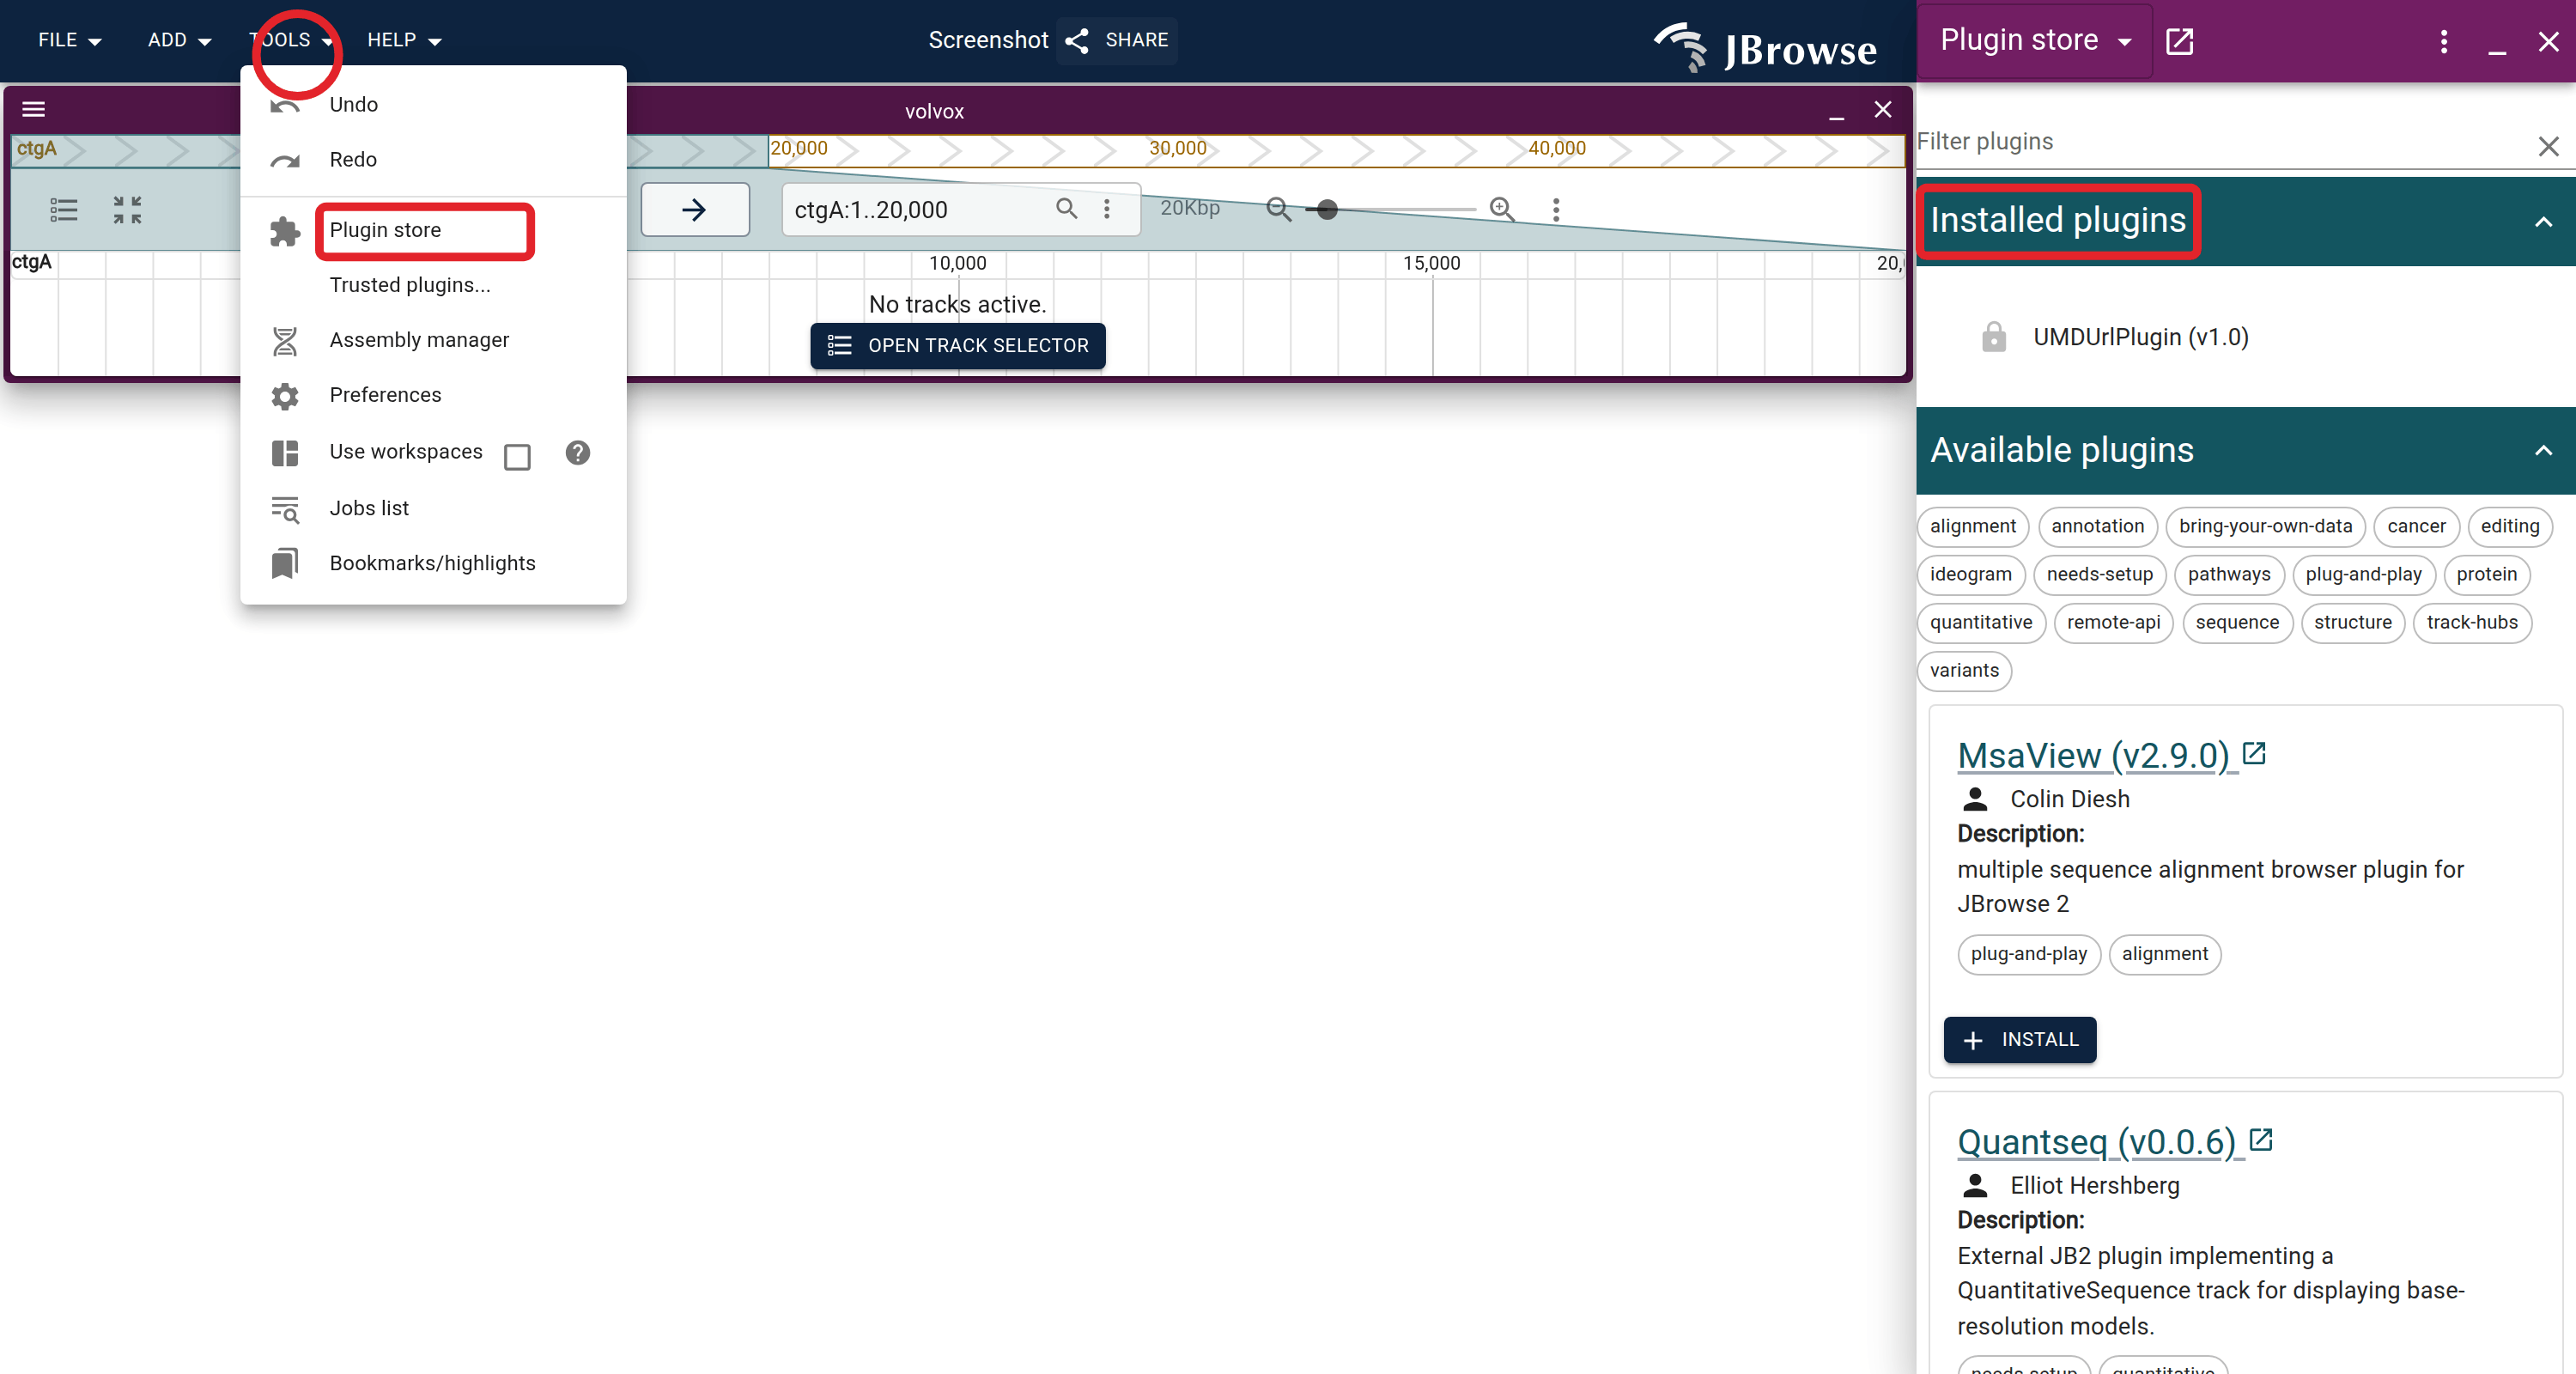
Task: Open the HELP menu dropdown
Action: (x=404, y=40)
